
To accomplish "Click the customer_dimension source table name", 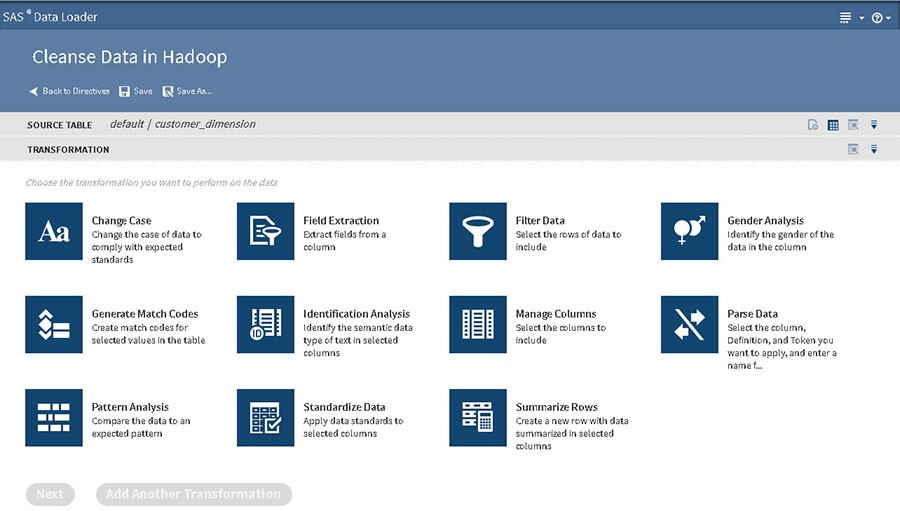I will point(205,124).
